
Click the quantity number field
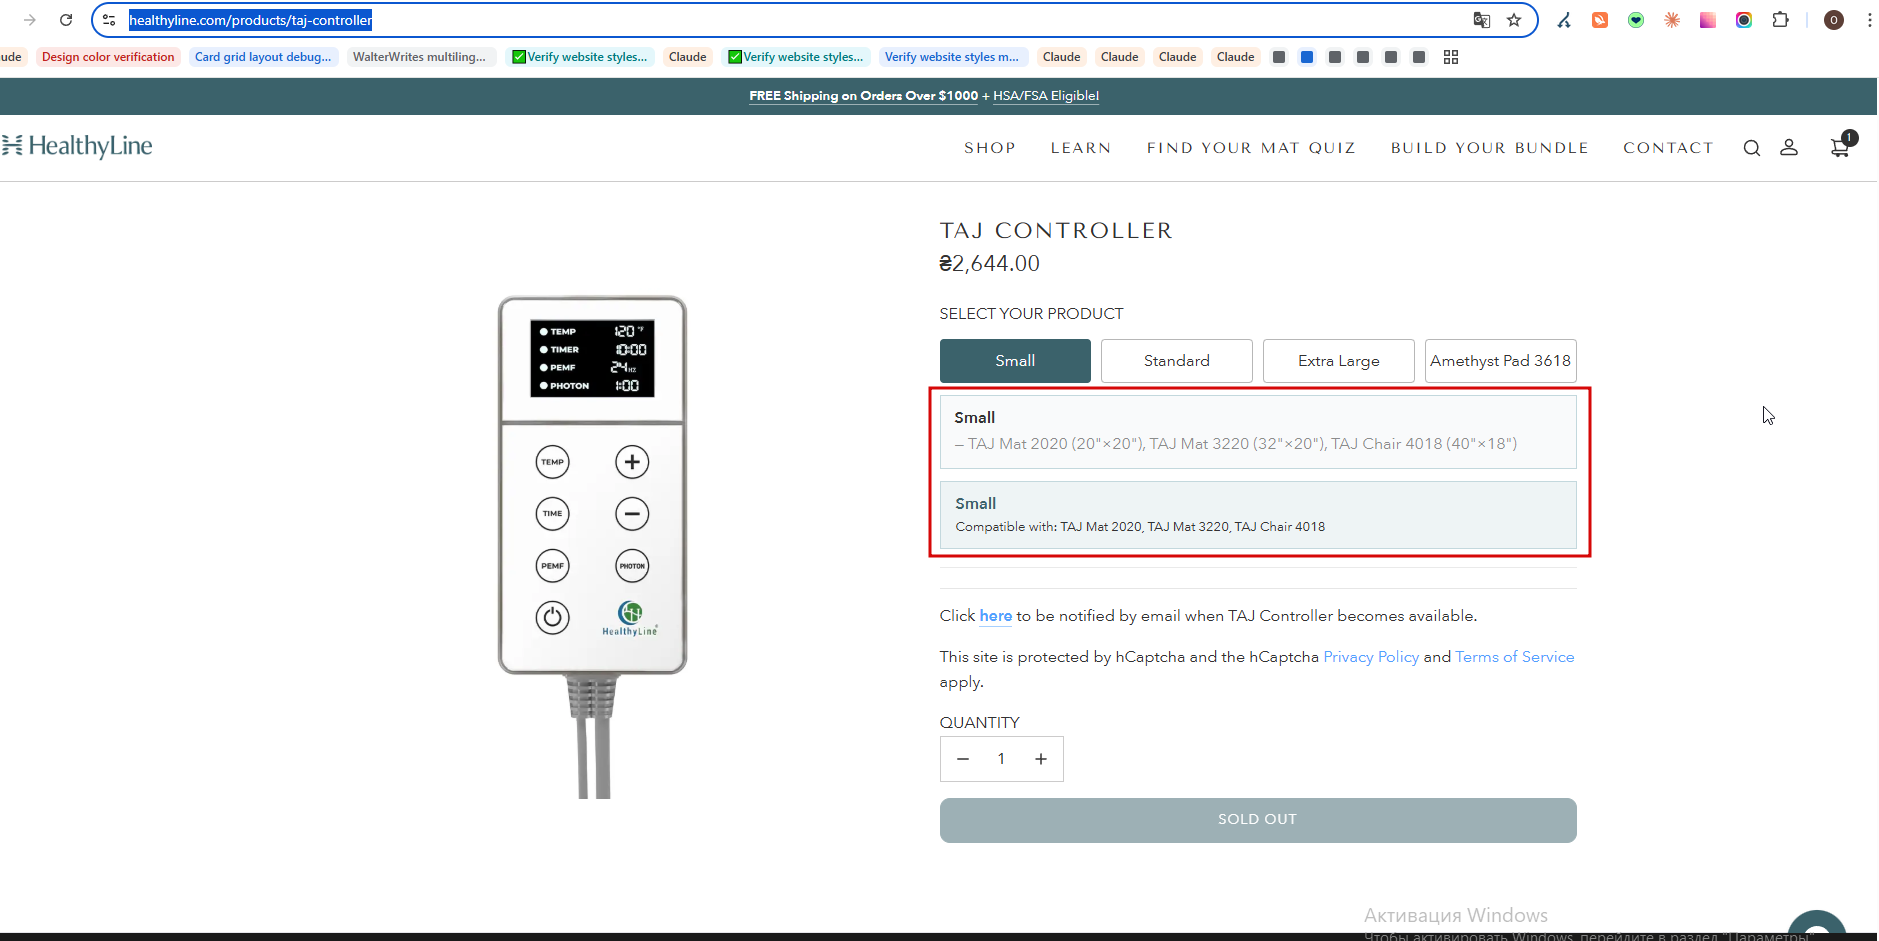point(1001,759)
